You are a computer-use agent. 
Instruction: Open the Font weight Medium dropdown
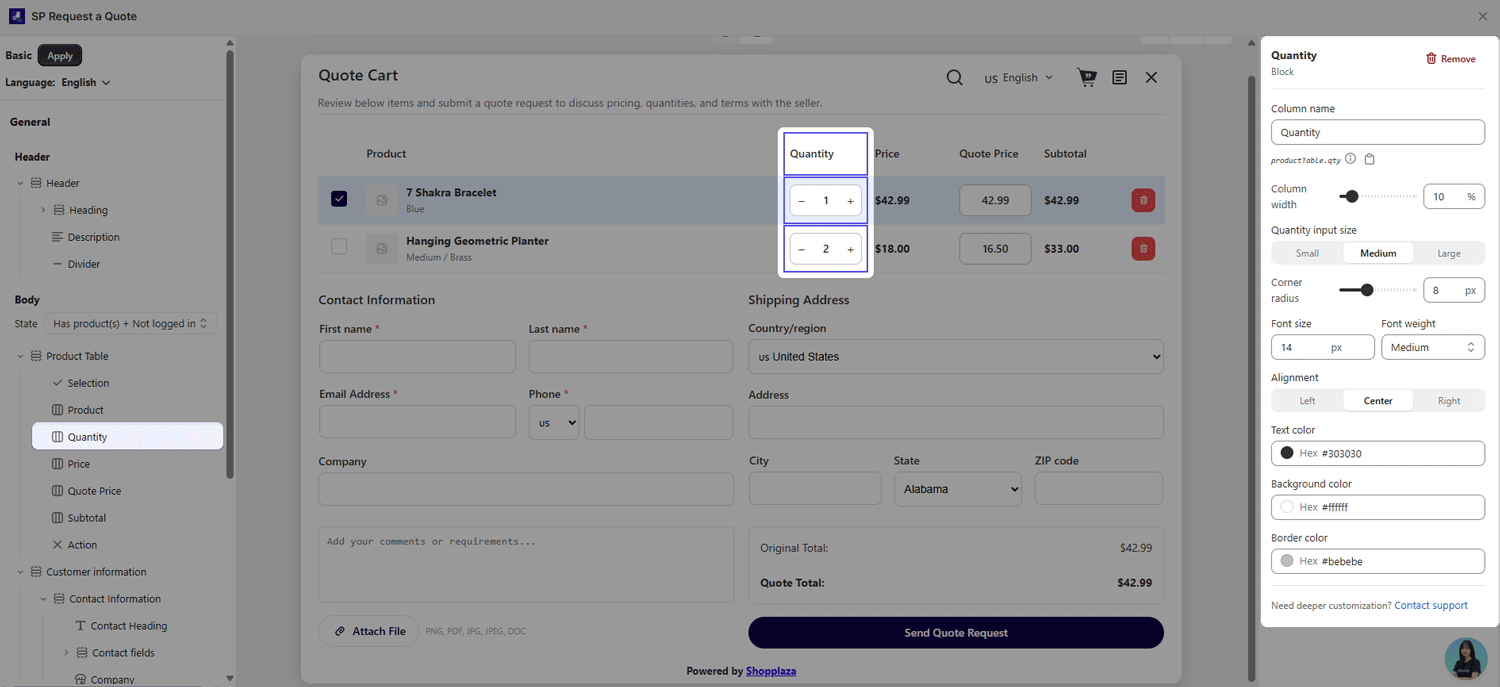pos(1432,347)
